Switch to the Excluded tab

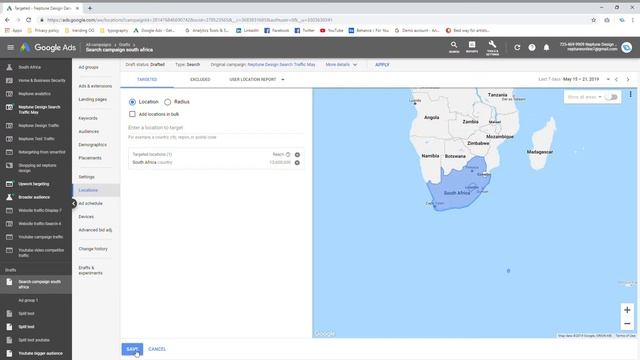tap(200, 79)
